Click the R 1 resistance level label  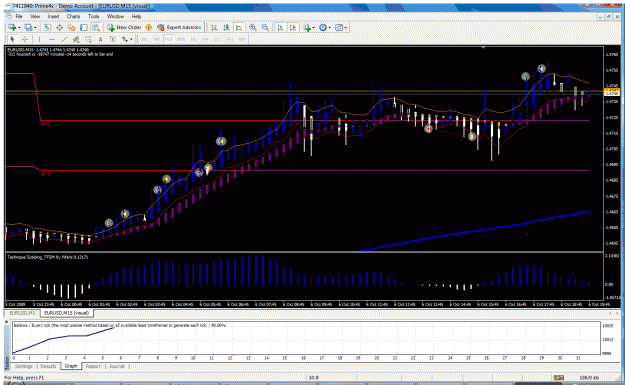coord(45,174)
